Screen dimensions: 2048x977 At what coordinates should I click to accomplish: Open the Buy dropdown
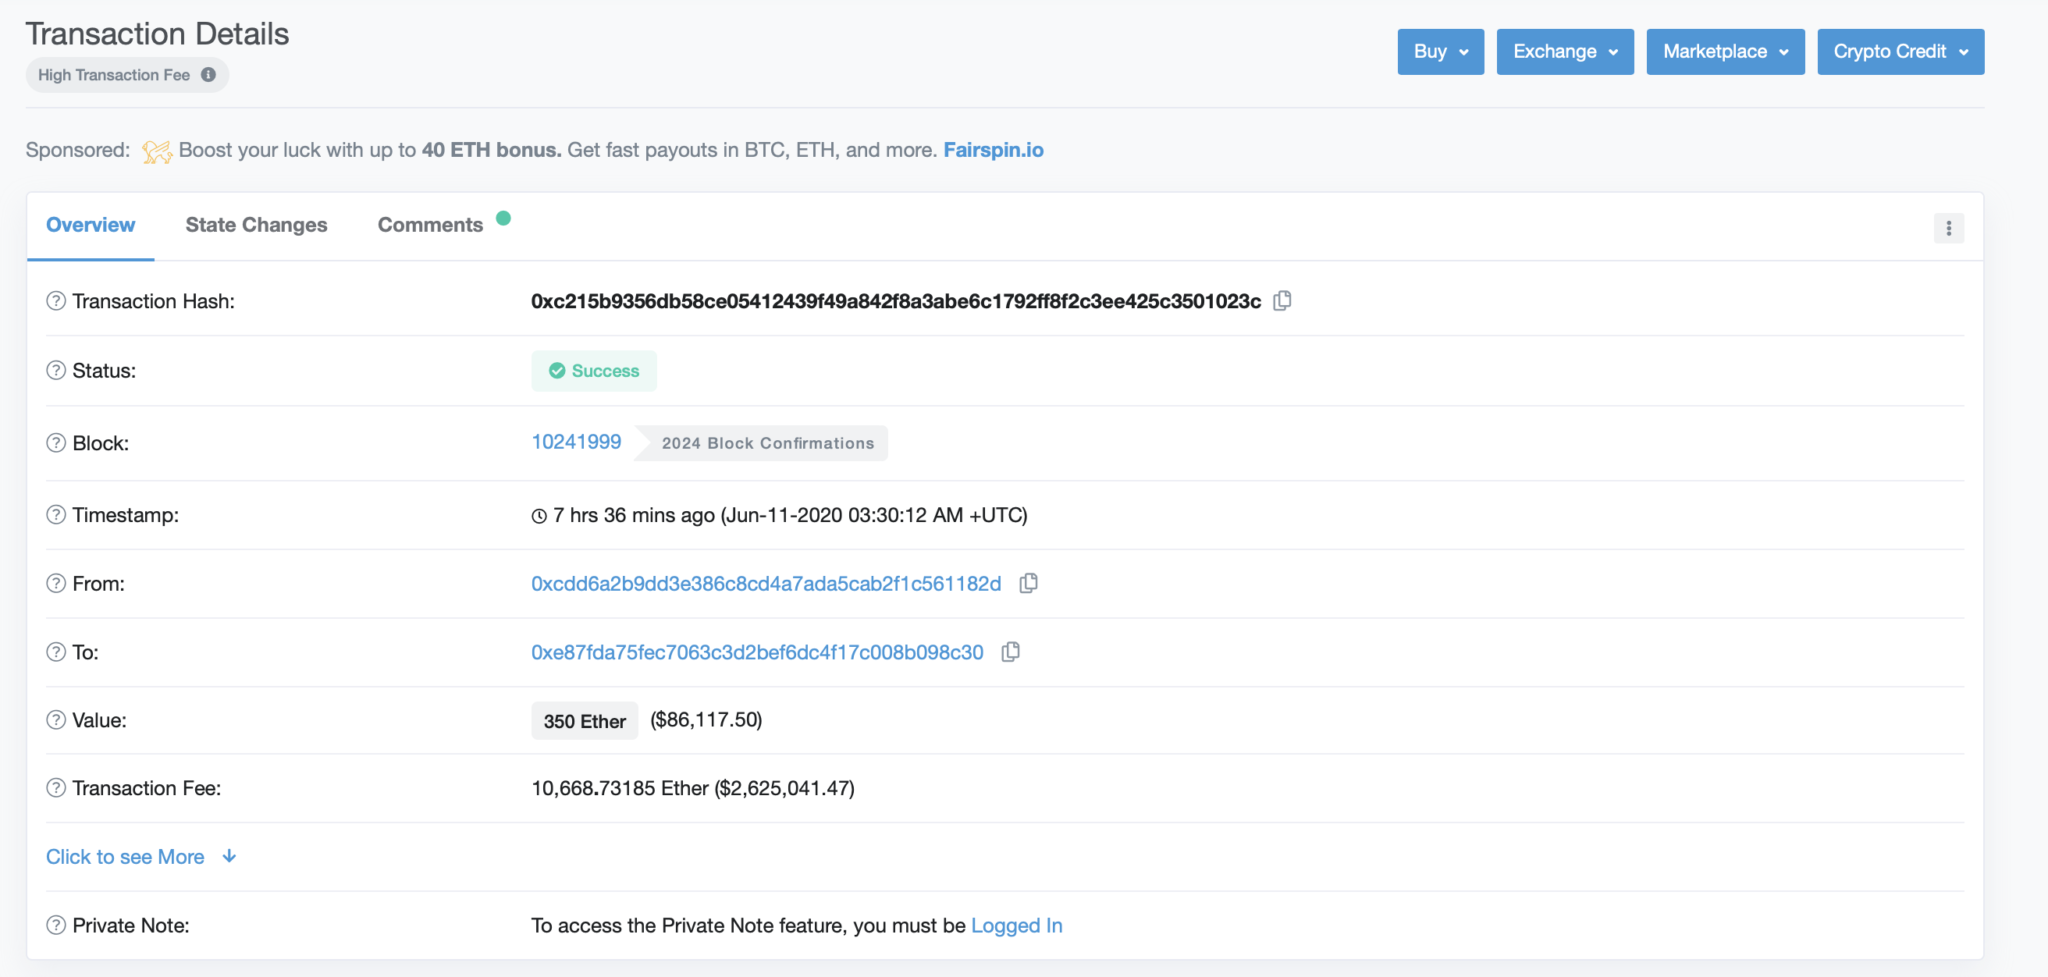[1440, 52]
